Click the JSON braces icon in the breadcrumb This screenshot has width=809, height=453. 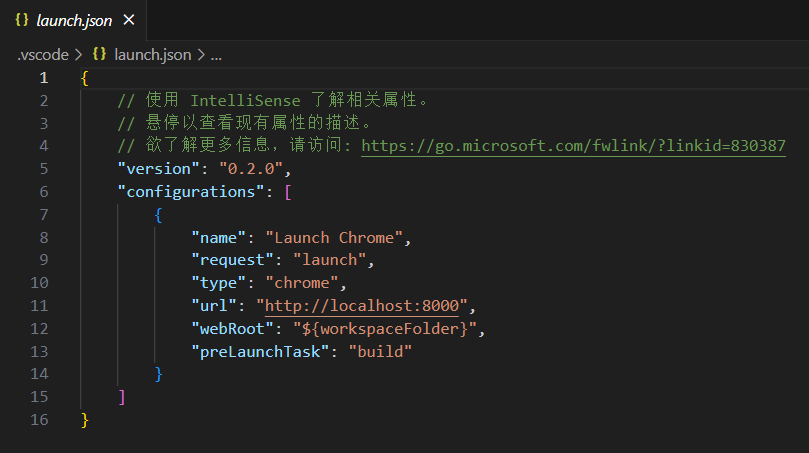point(99,55)
